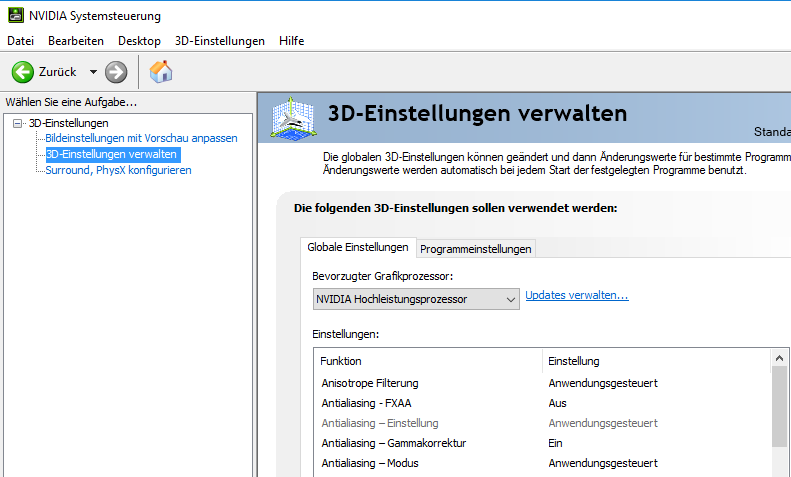Select the Antialiasing – Gammakorrektur row
This screenshot has width=791, height=477.
click(x=542, y=443)
